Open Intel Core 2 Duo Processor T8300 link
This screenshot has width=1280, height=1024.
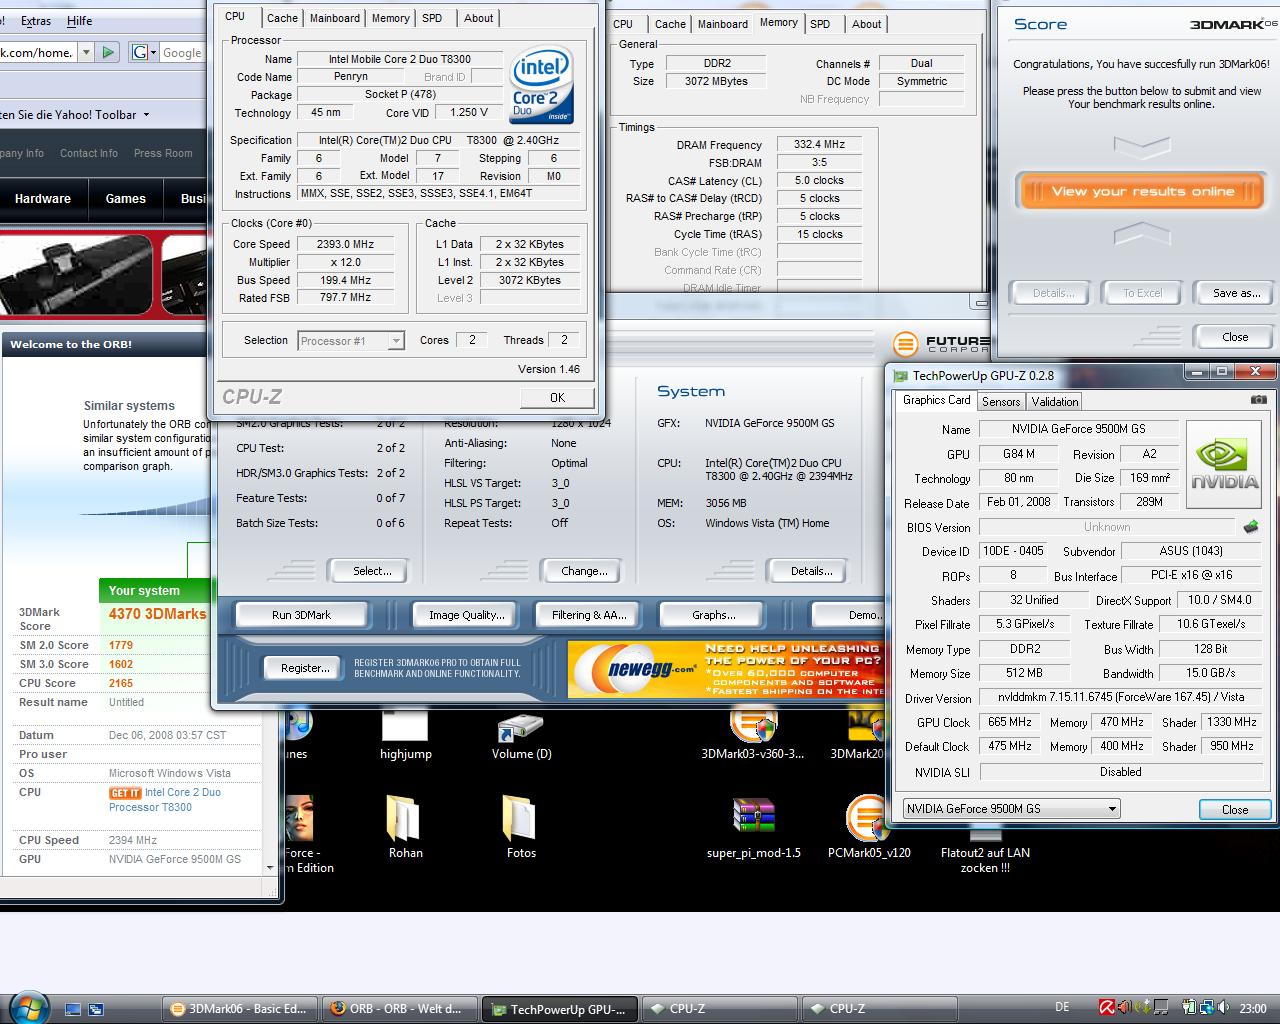165,799
